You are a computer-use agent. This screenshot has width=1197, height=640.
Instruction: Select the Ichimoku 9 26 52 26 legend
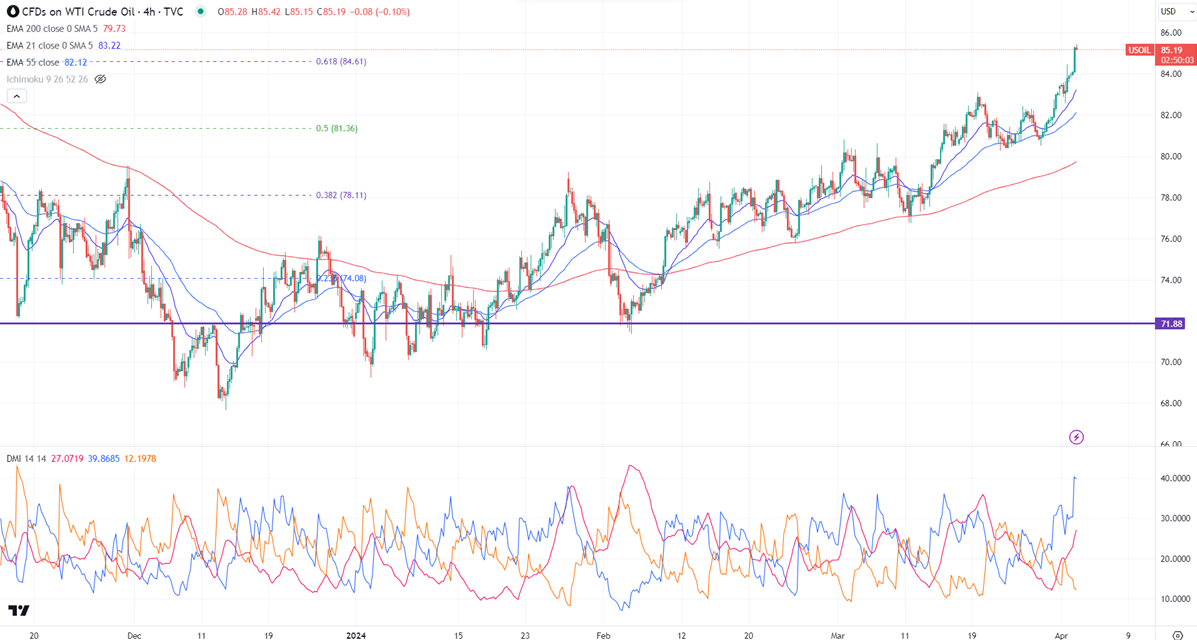(47, 79)
